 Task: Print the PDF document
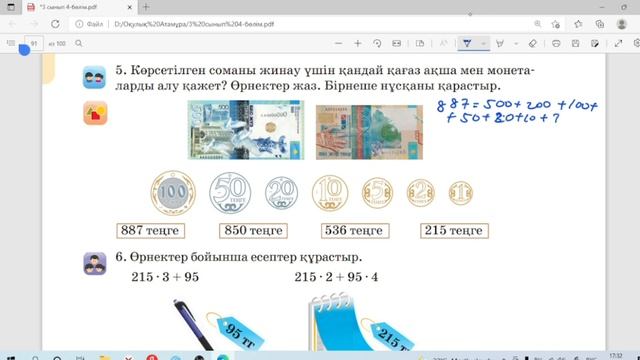coord(556,43)
